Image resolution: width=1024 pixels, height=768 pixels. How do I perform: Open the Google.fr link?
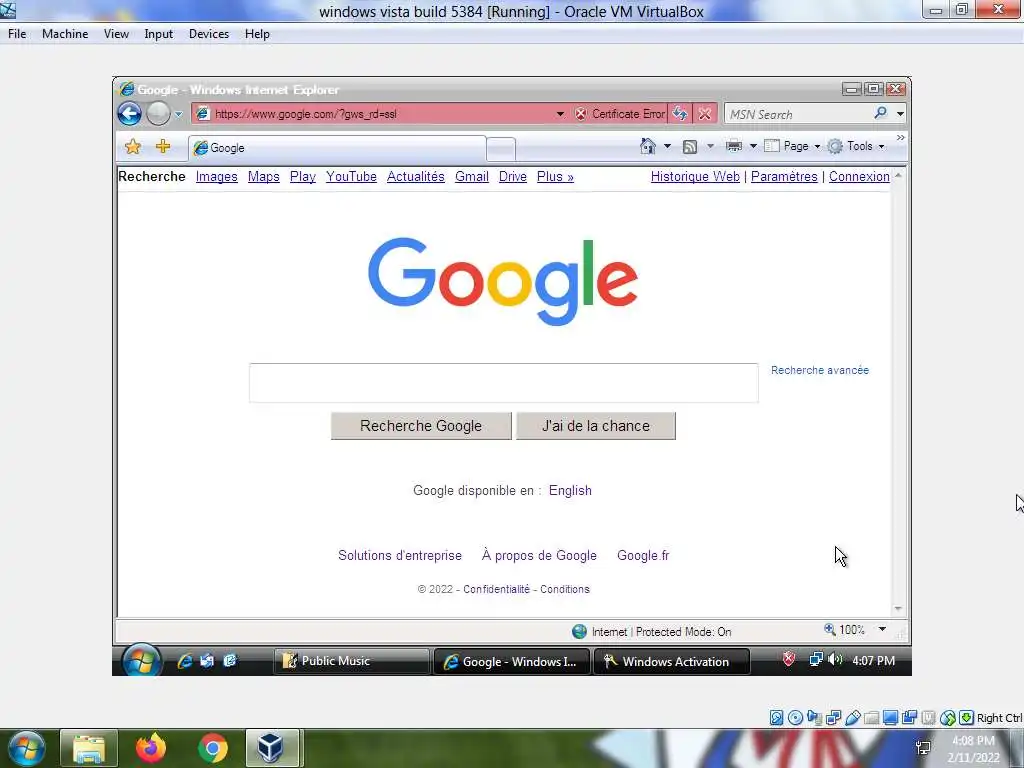(x=643, y=556)
